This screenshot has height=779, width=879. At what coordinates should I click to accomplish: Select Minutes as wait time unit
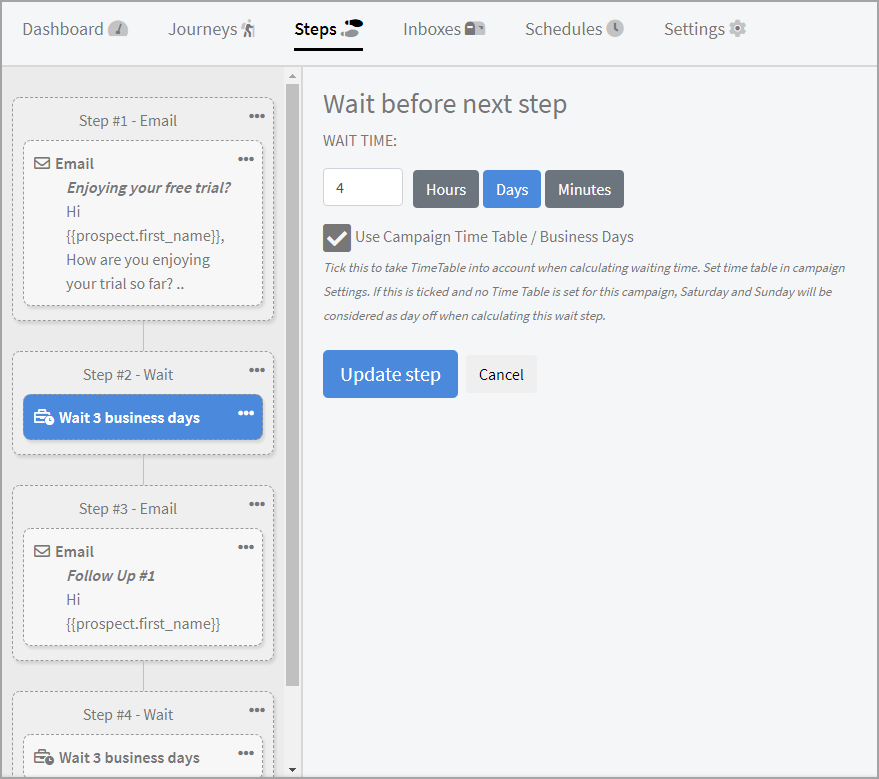pyautogui.click(x=584, y=189)
